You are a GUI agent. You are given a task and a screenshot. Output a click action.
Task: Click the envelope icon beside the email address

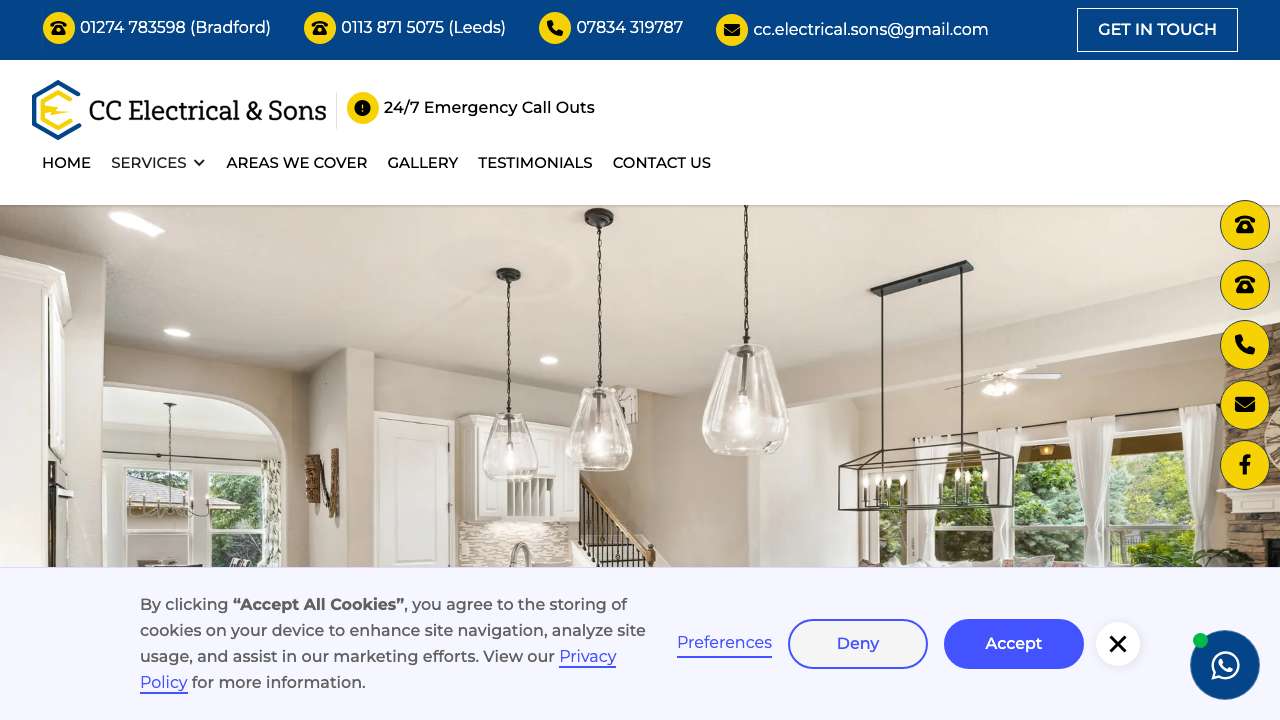click(x=732, y=30)
